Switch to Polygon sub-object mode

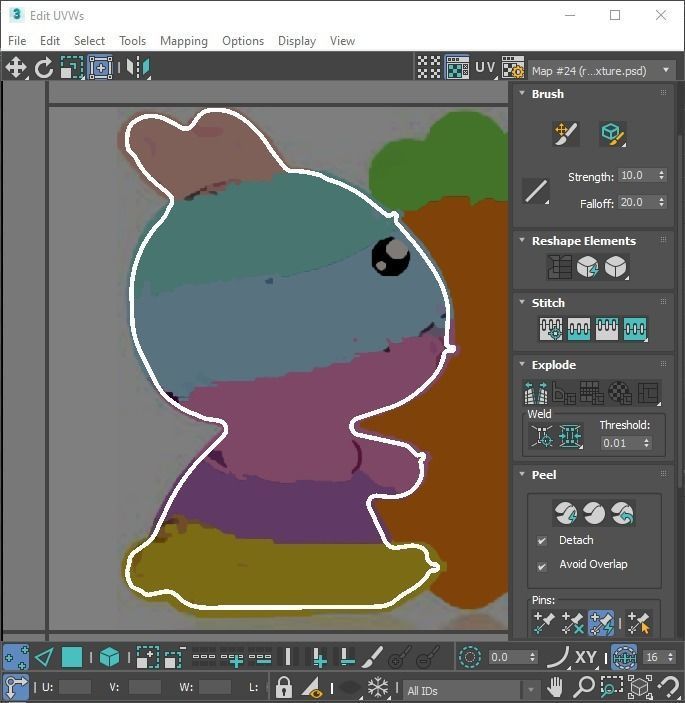(72, 657)
